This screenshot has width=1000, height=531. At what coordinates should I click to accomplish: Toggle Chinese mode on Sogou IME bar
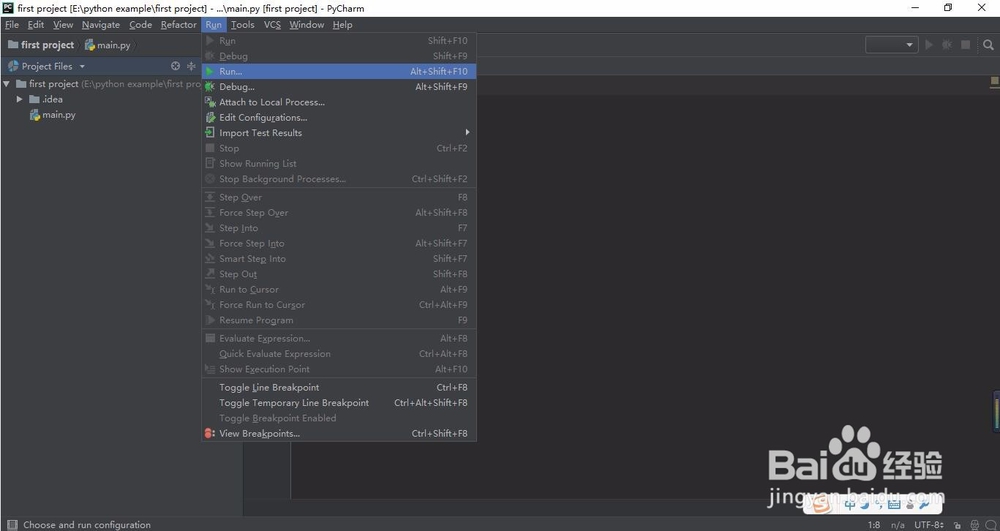[849, 504]
